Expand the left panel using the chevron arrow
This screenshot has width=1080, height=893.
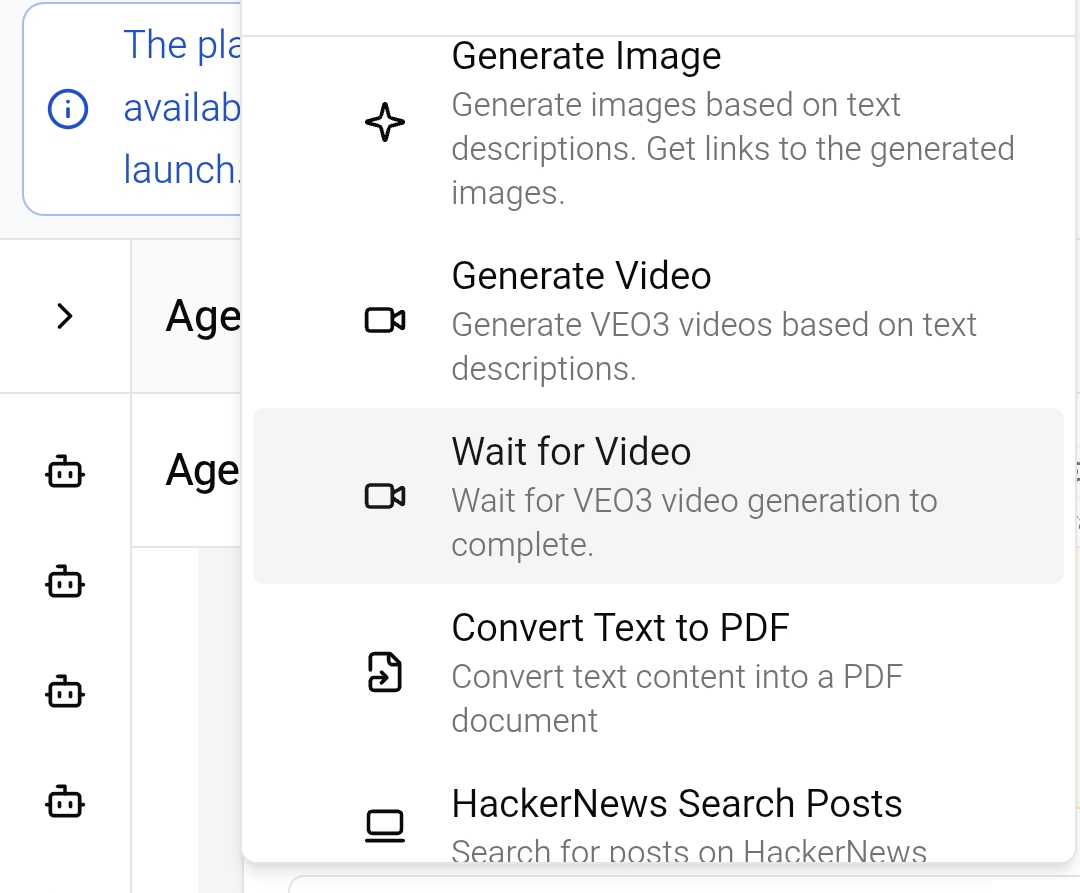click(x=64, y=316)
